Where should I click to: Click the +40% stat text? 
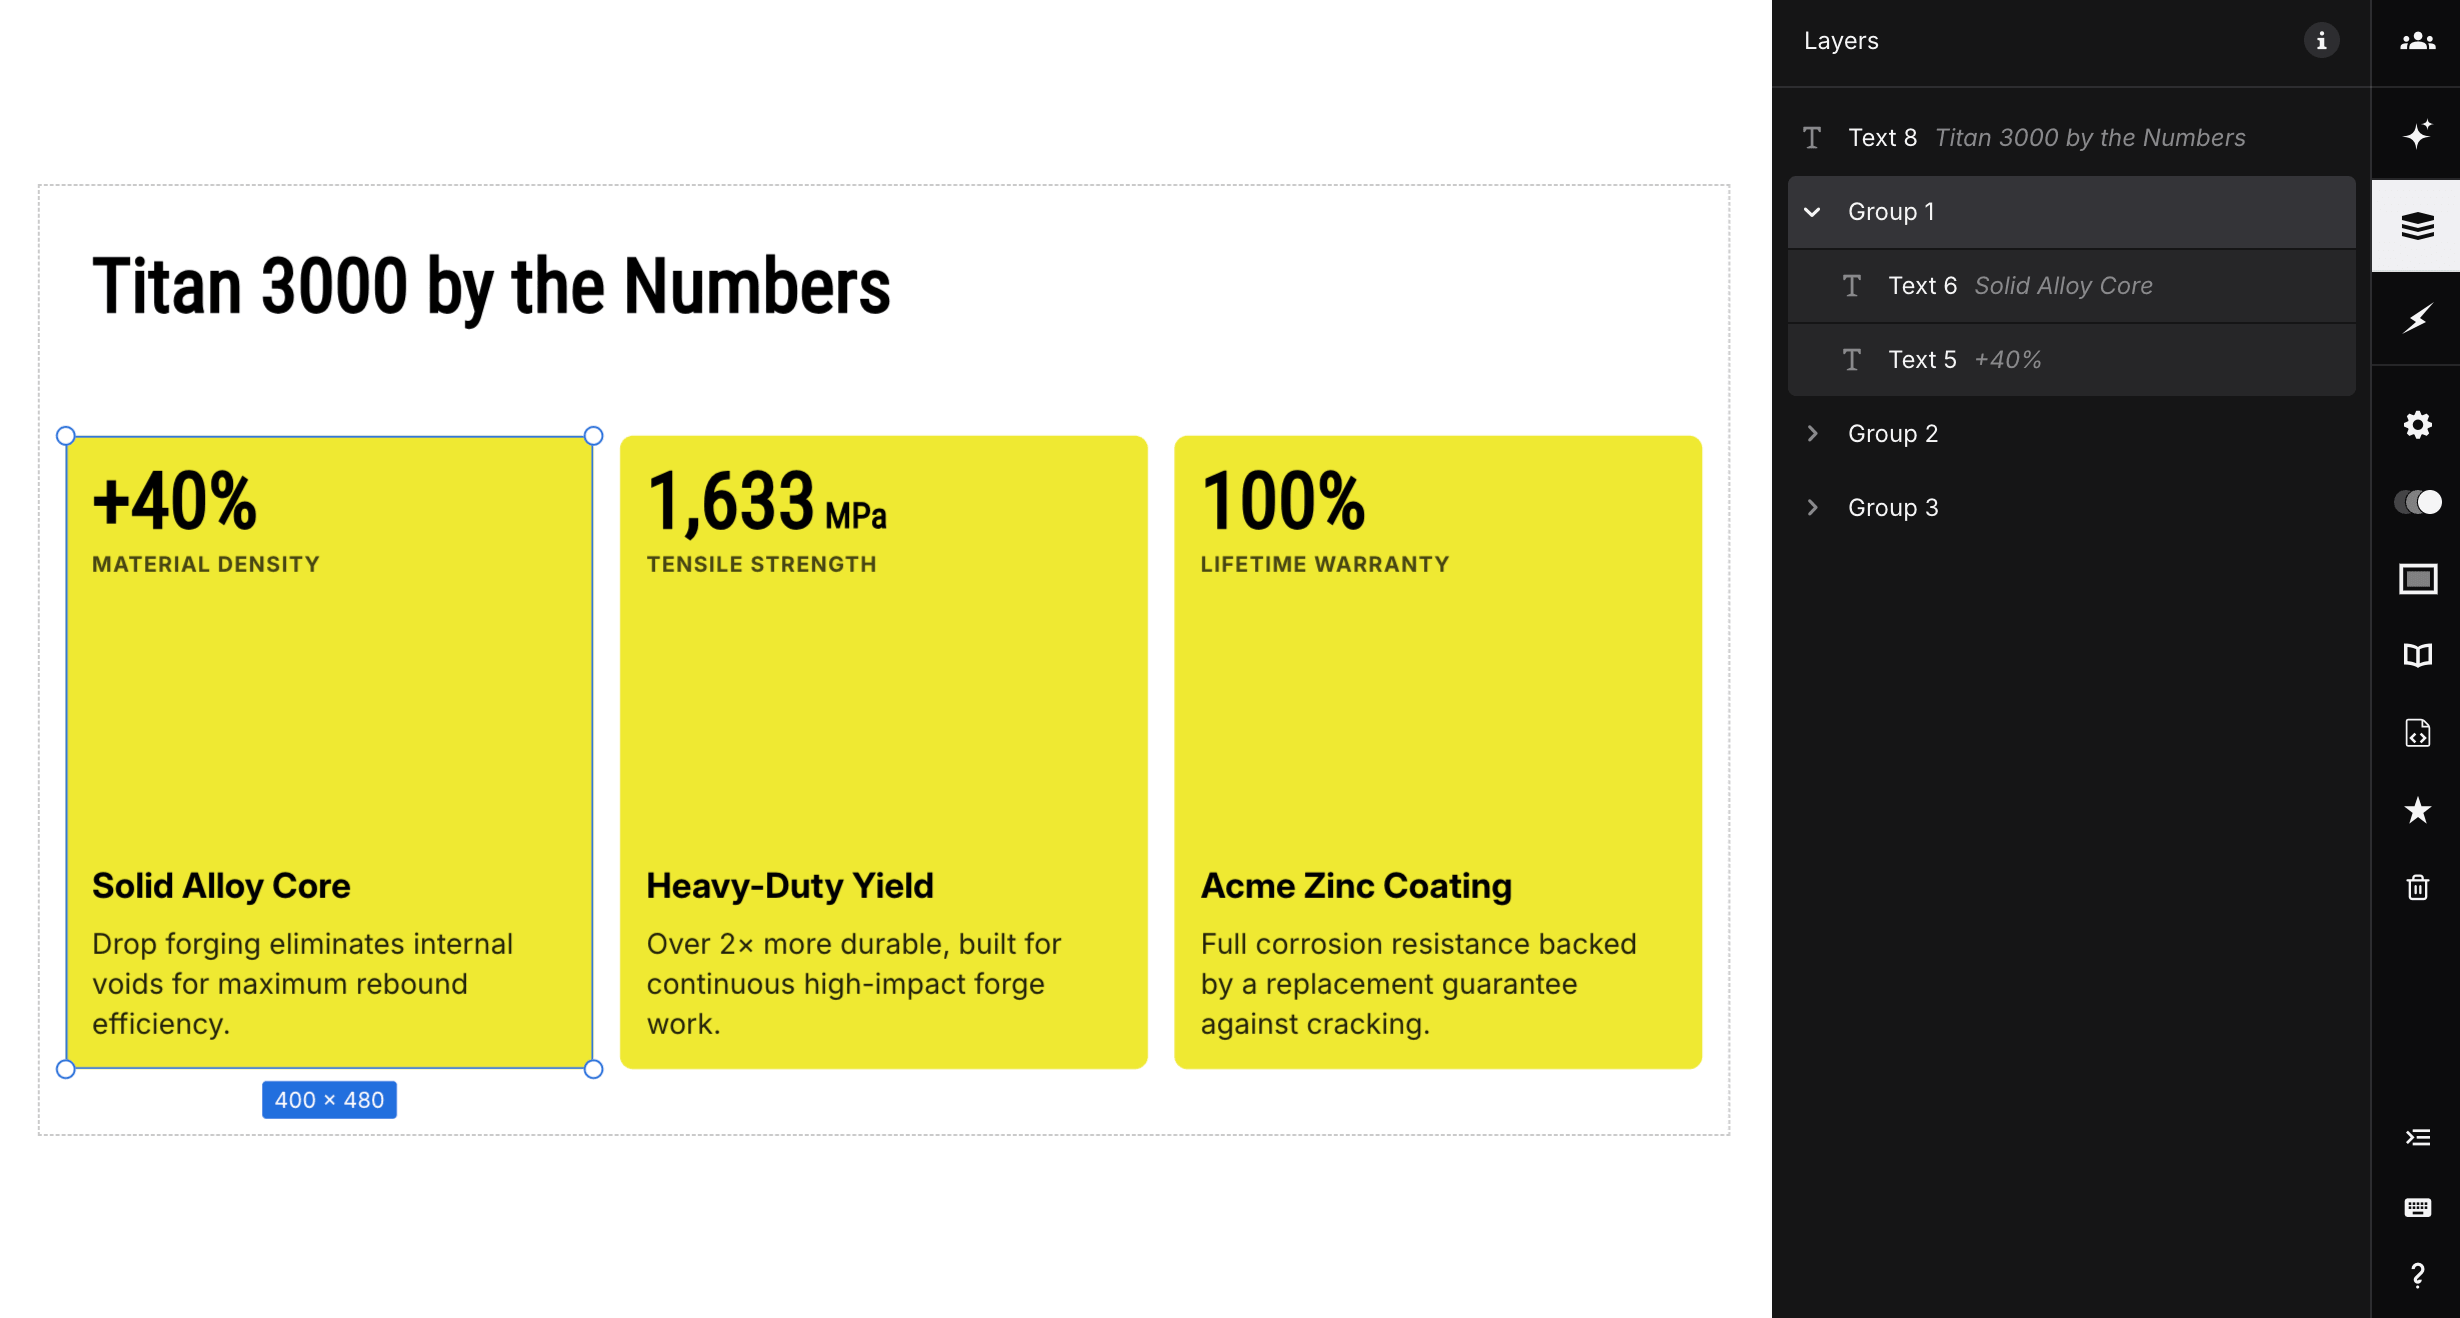point(175,500)
